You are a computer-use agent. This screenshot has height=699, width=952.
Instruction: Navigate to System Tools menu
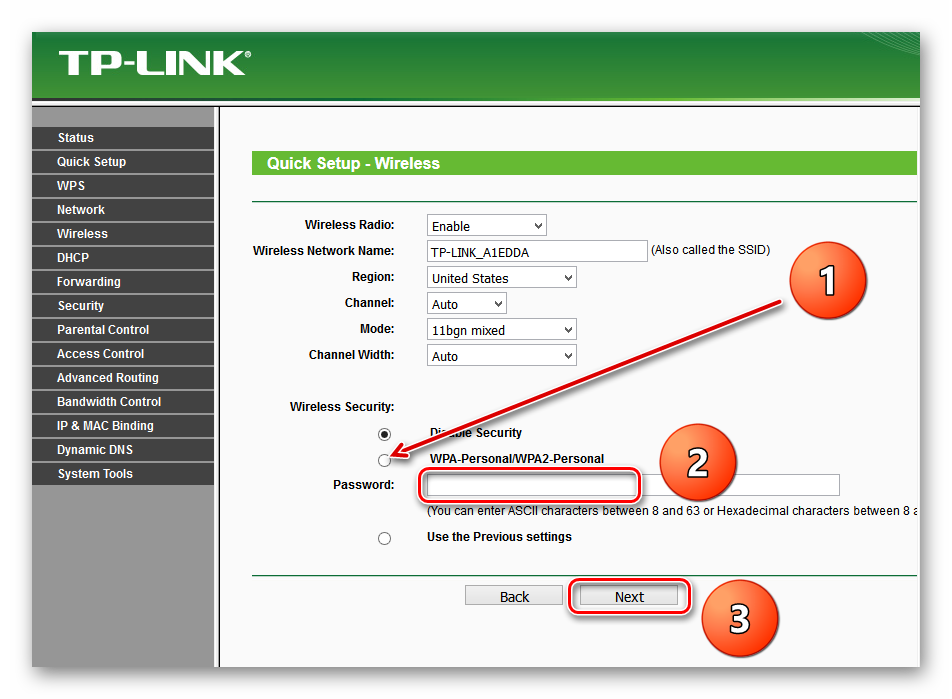pyautogui.click(x=95, y=474)
